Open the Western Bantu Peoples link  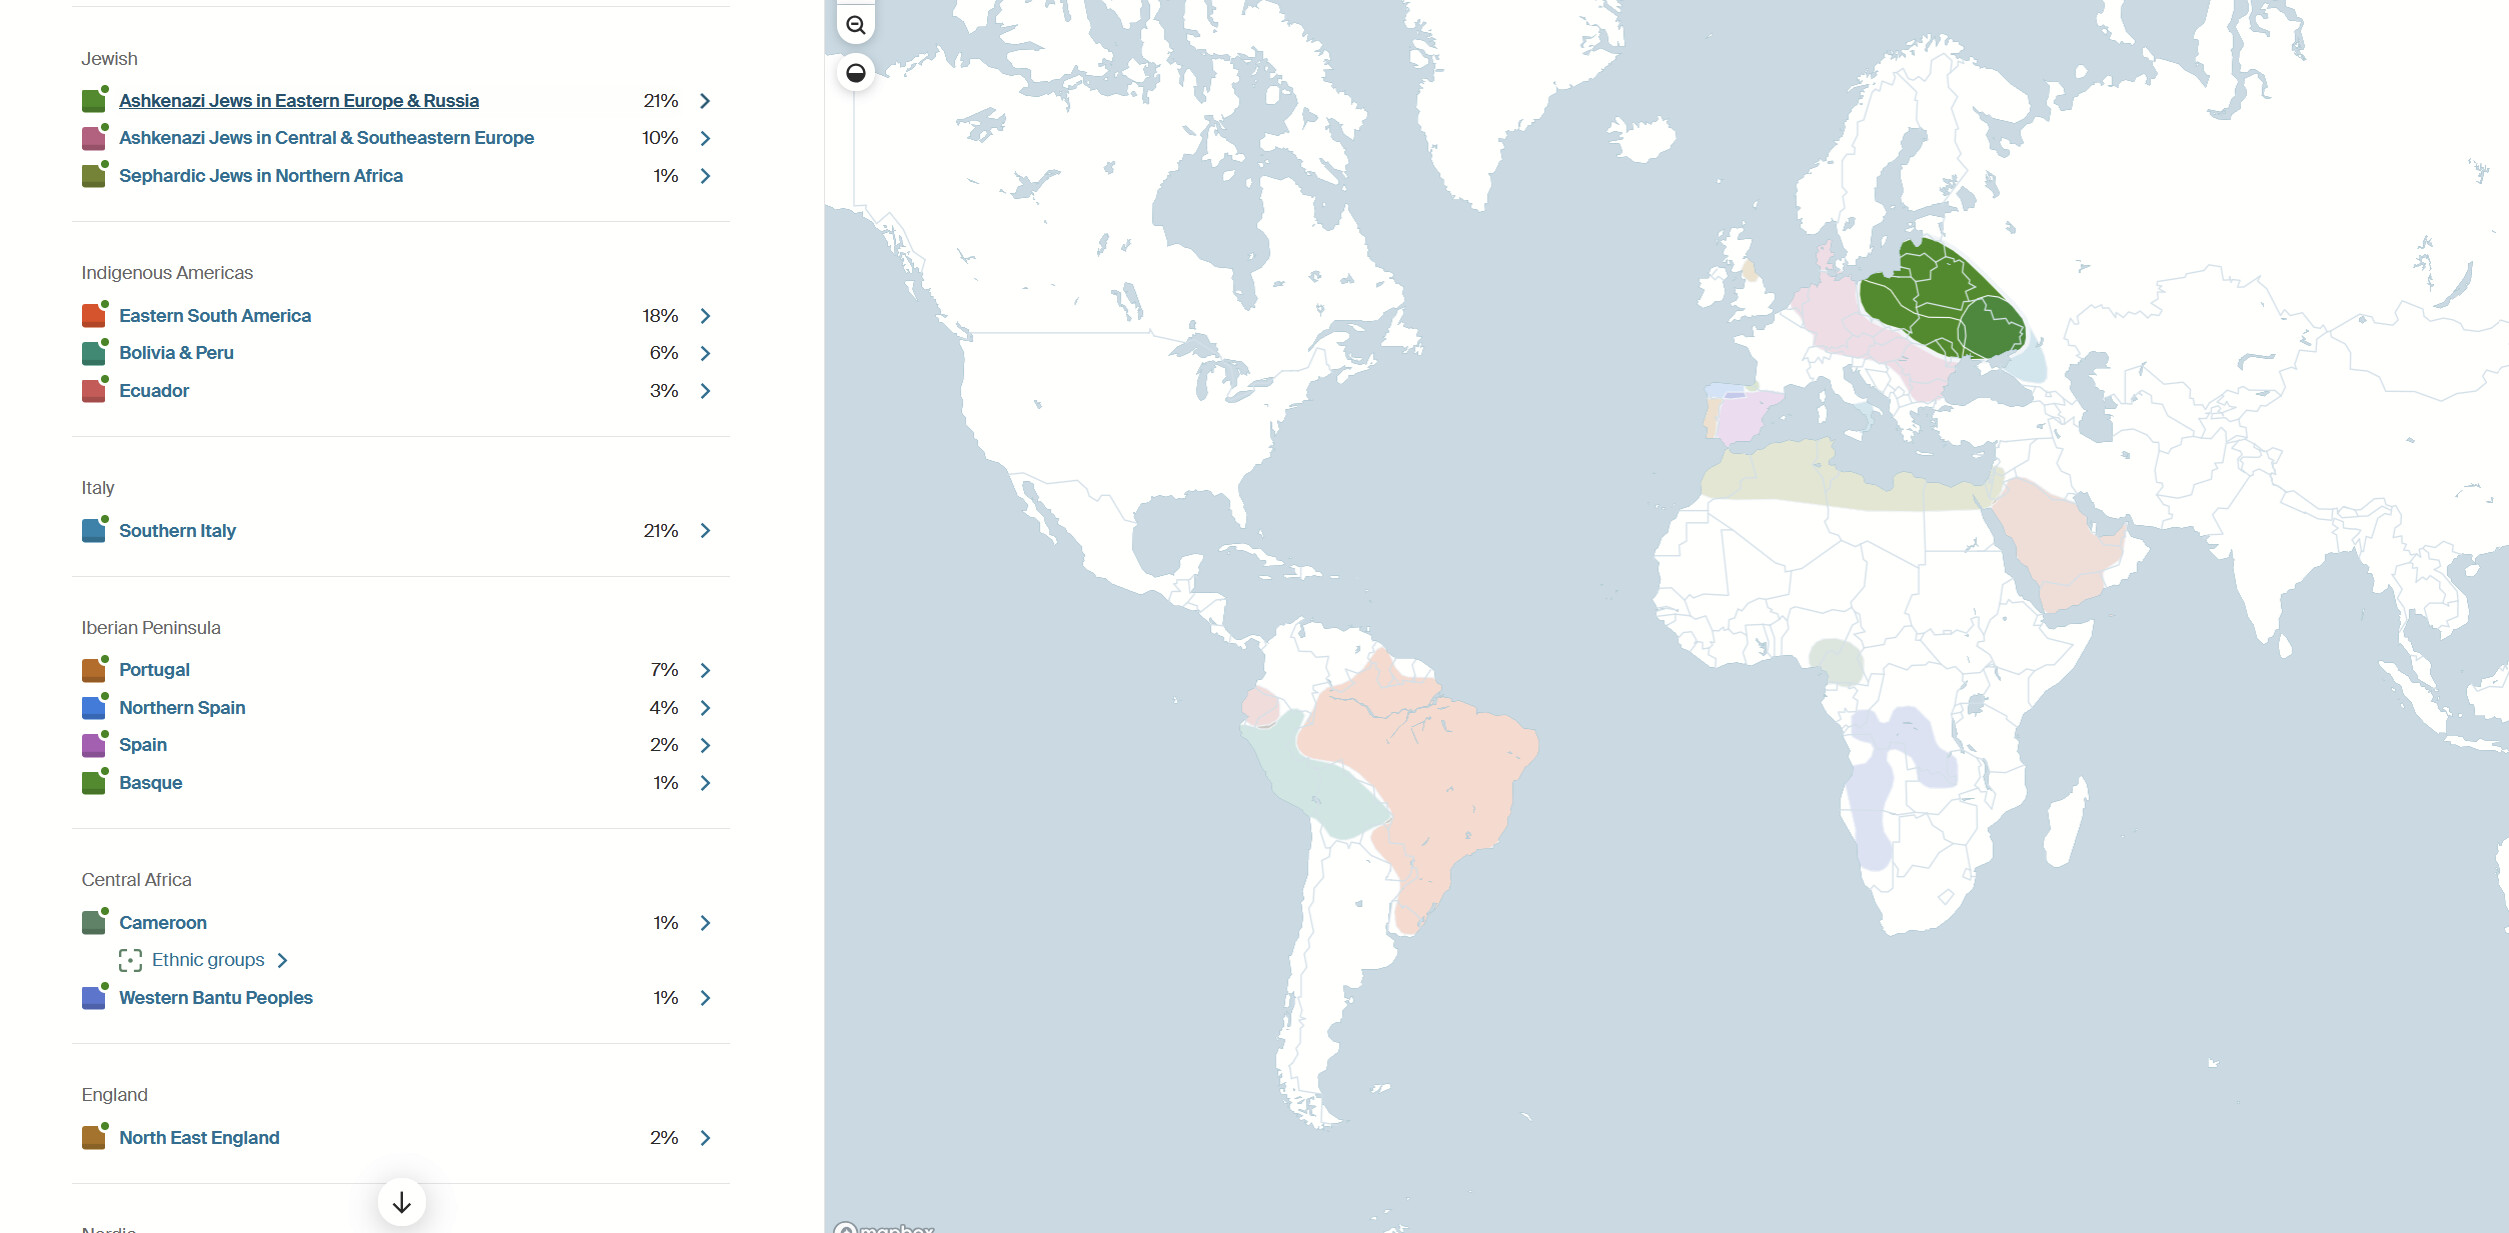tap(215, 998)
